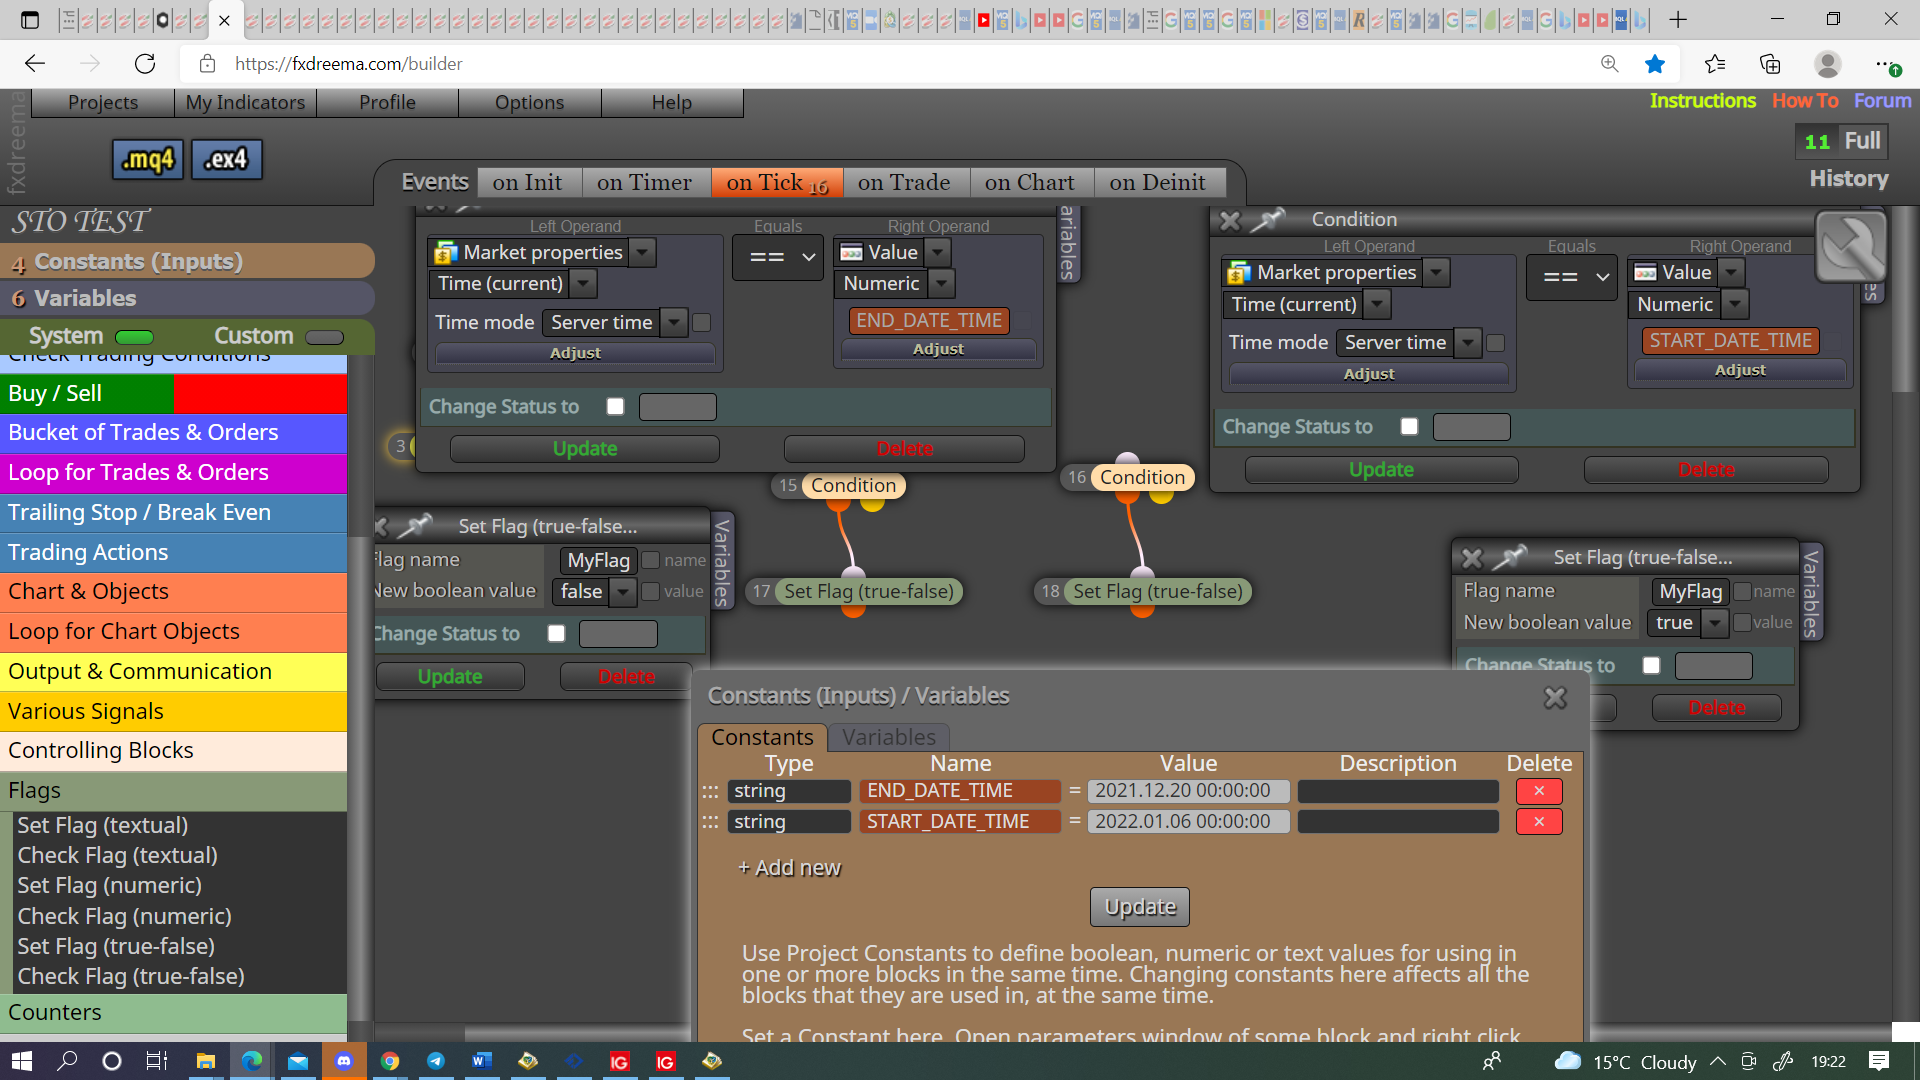
Task: Compile project with the .ex4 button
Action: pyautogui.click(x=226, y=159)
